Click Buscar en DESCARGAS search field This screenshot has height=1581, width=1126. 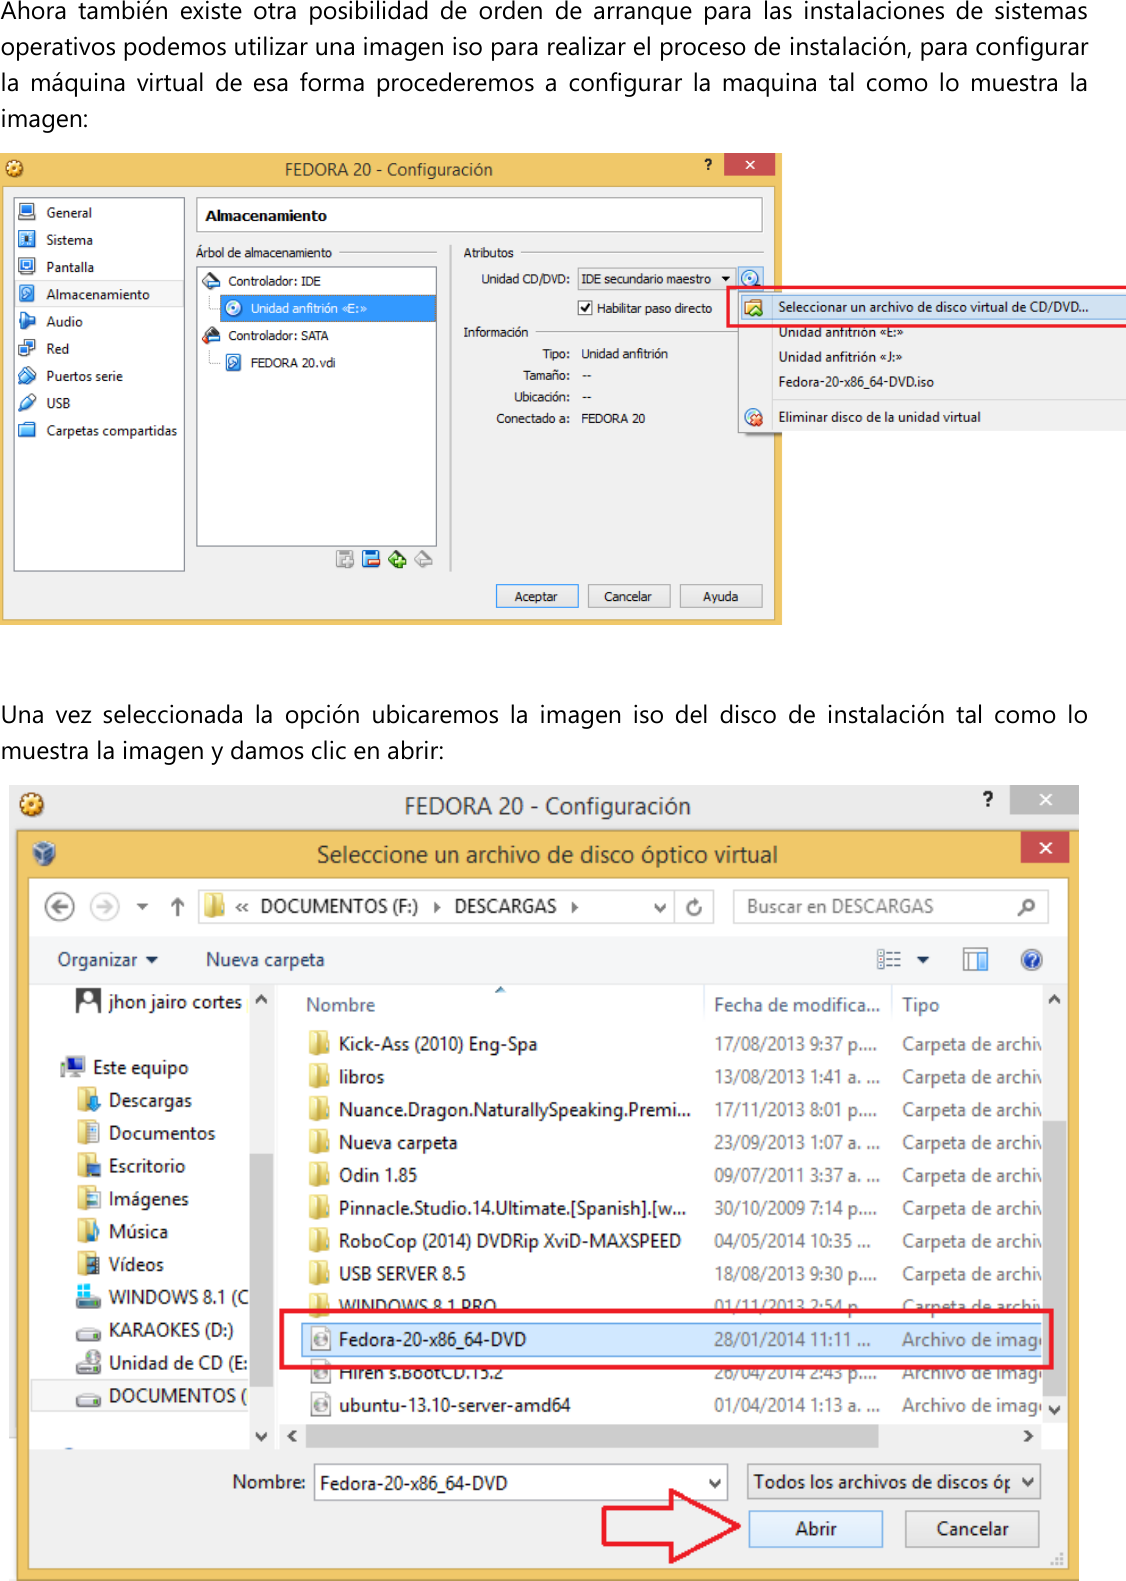tap(890, 907)
